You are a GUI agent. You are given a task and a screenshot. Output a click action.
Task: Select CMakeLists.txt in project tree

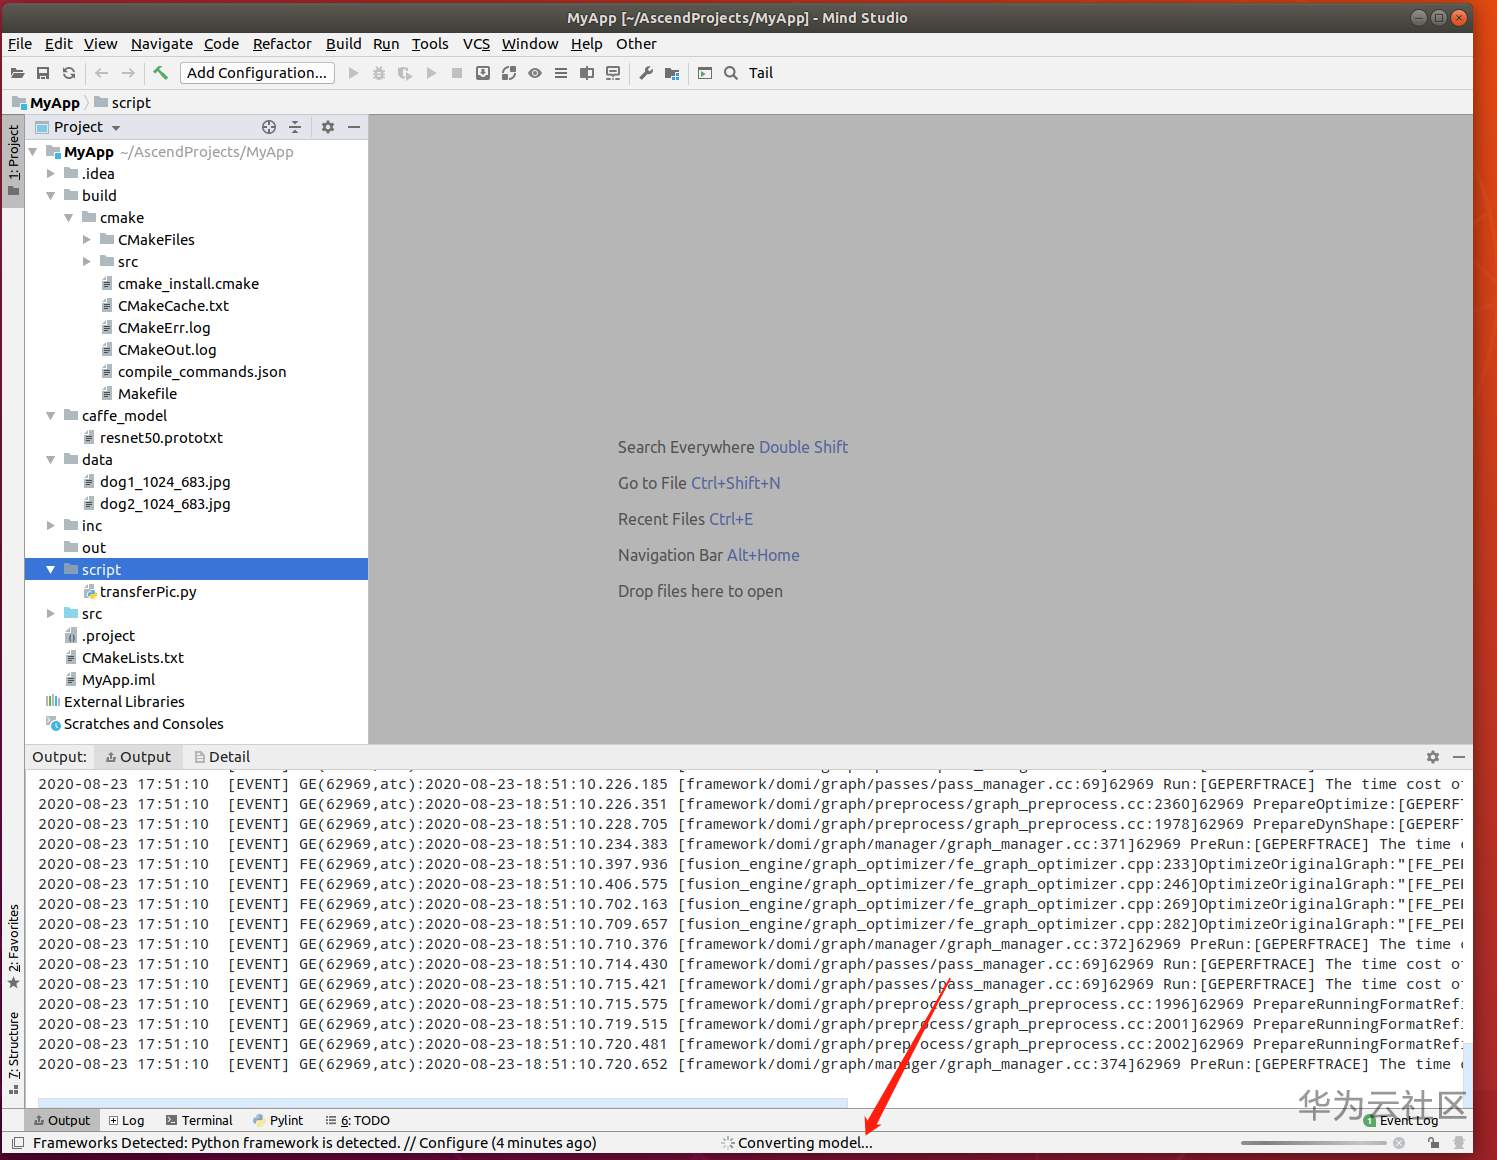(133, 658)
